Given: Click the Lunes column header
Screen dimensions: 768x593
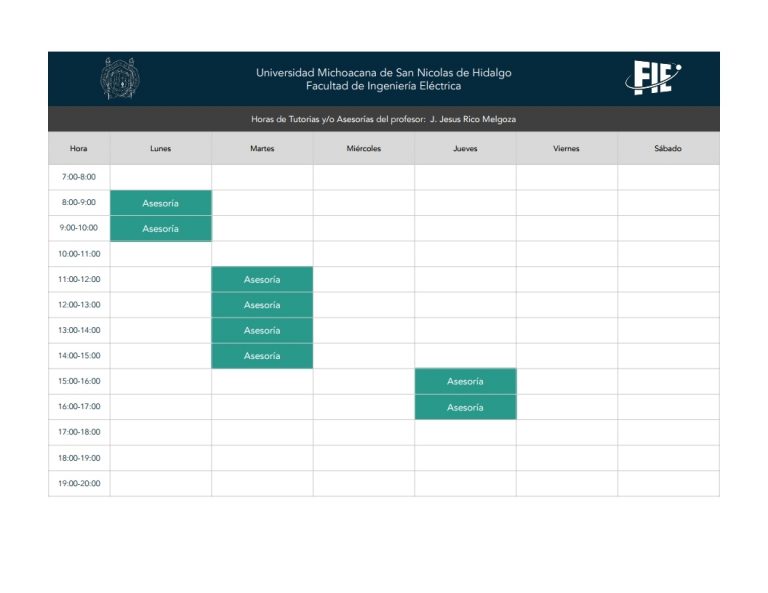Looking at the screenshot, I should point(161,148).
